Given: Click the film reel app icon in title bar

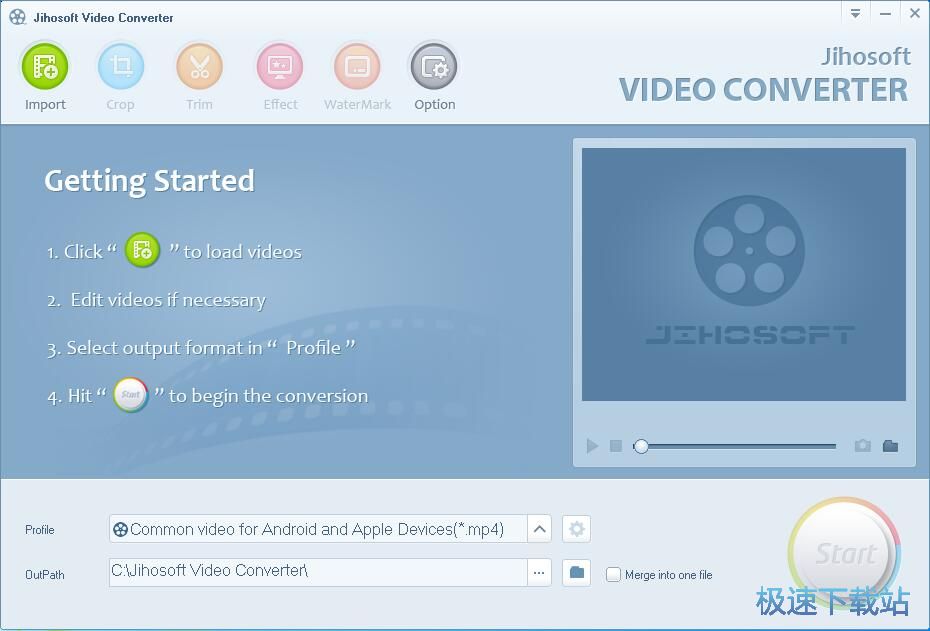Looking at the screenshot, I should pyautogui.click(x=18, y=17).
